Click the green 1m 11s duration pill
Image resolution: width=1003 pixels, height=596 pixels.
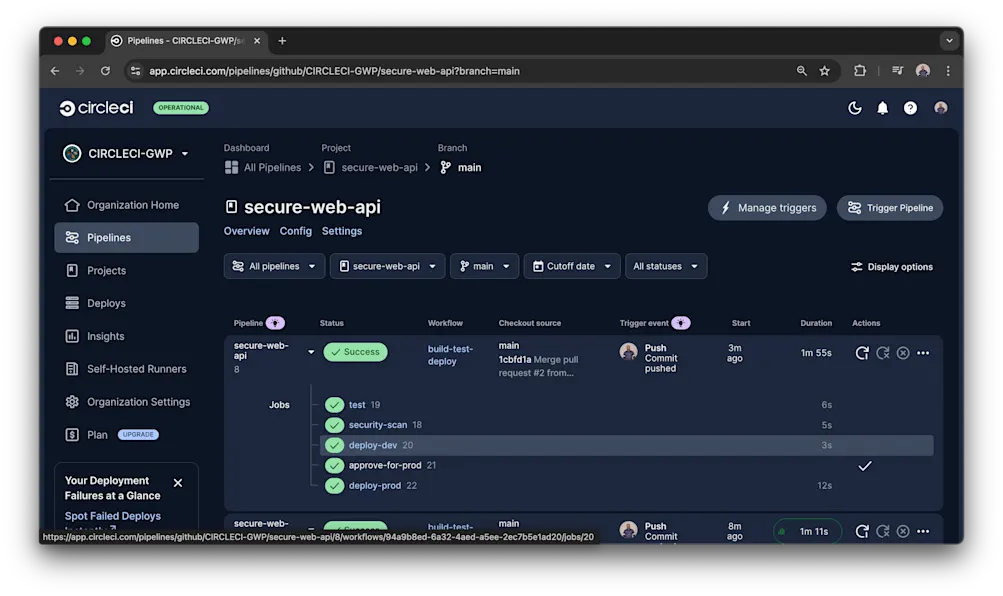coord(806,531)
